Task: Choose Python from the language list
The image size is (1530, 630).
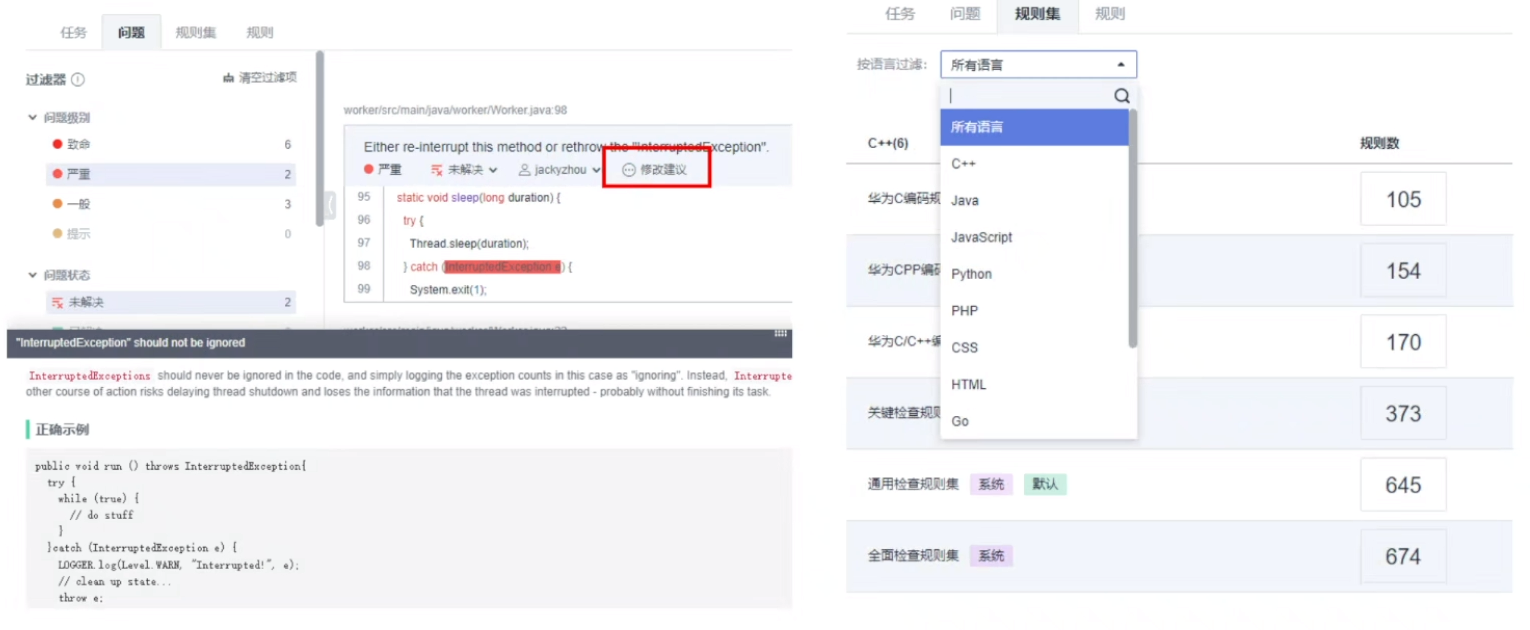Action: [1034, 274]
